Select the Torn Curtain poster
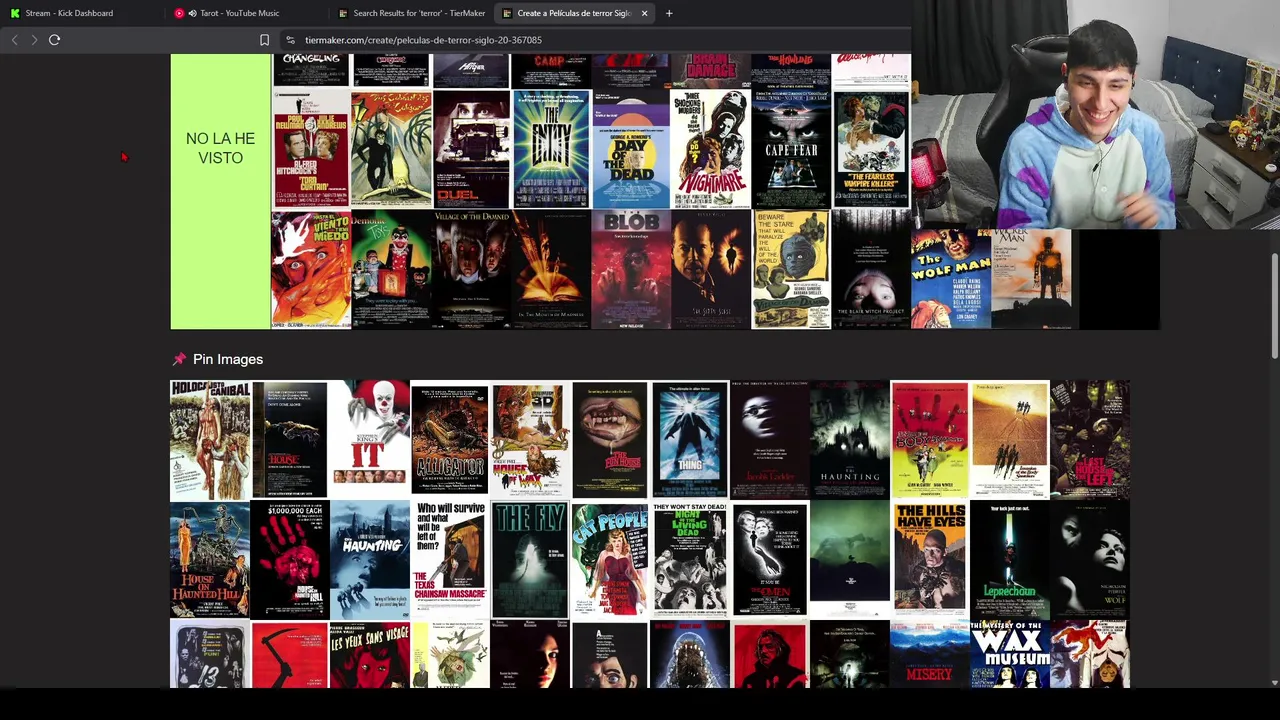The height and width of the screenshot is (720, 1280). (311, 149)
